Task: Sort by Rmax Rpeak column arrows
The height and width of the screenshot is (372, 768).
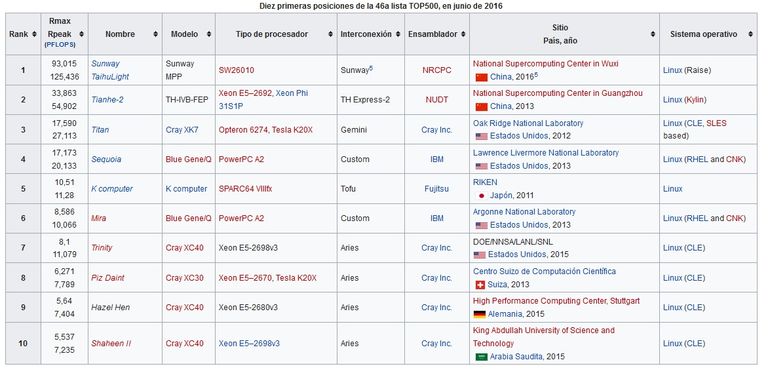Action: click(x=81, y=34)
